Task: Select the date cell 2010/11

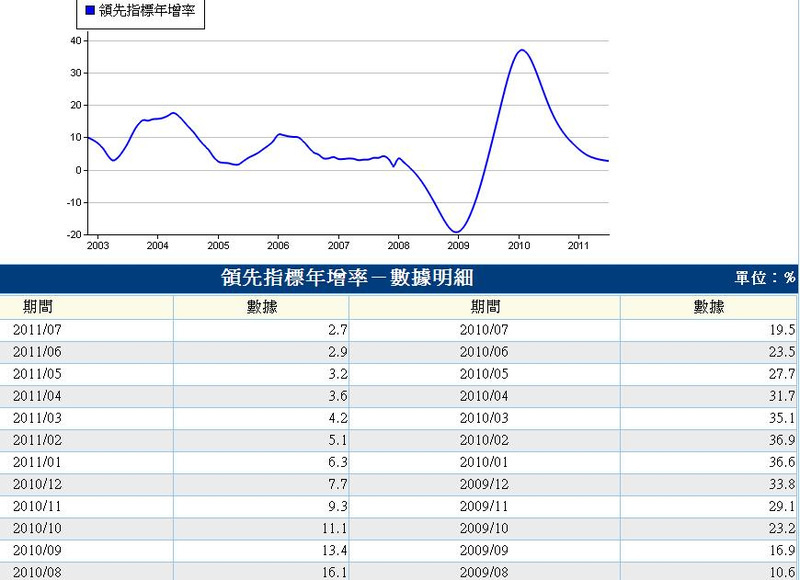Action: 37,506
